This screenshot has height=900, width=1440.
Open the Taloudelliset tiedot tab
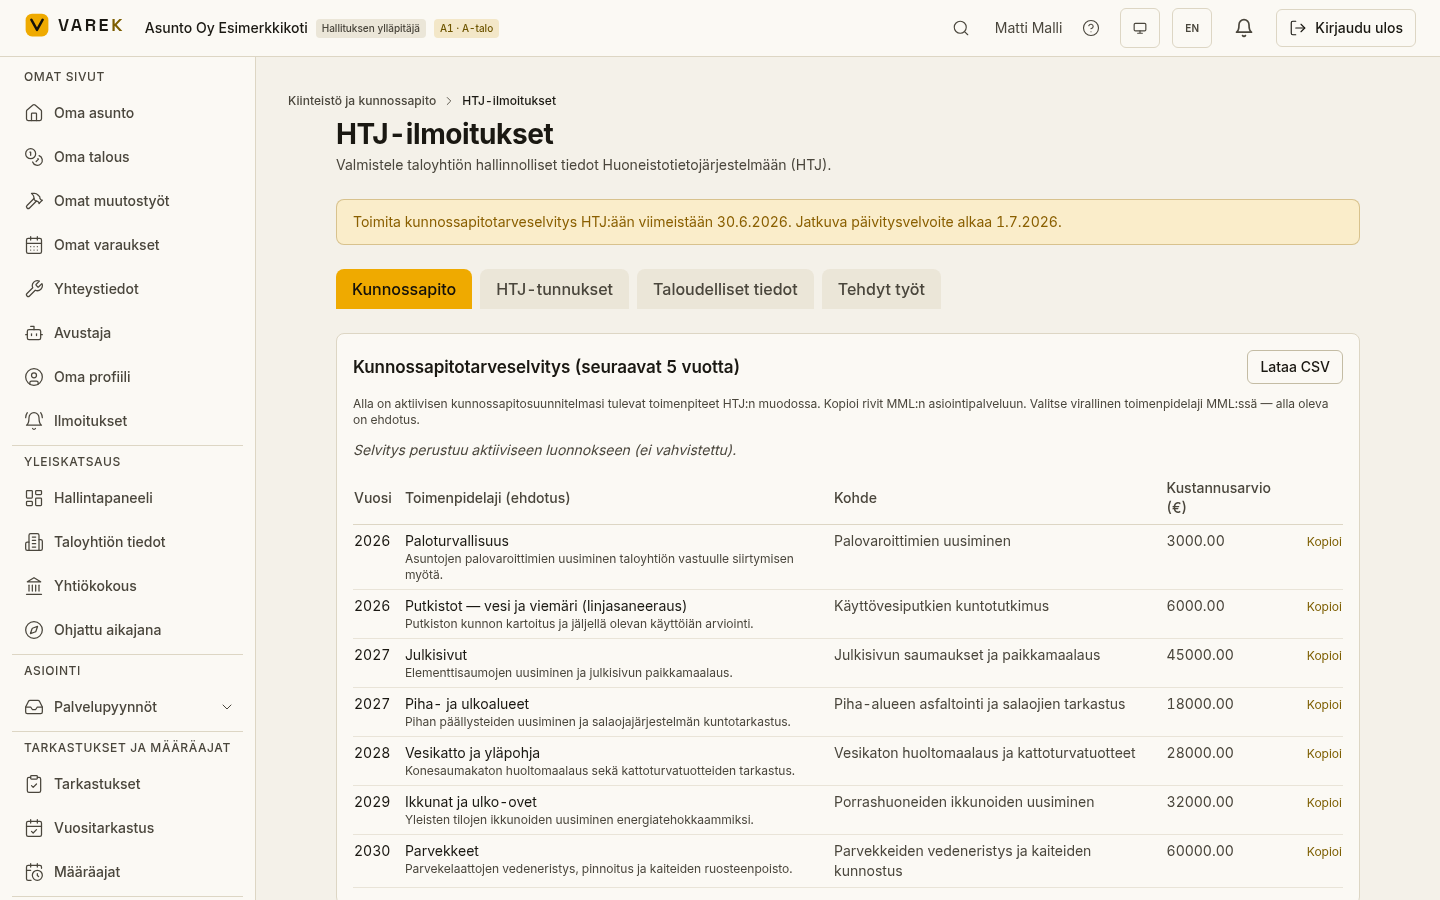(725, 289)
